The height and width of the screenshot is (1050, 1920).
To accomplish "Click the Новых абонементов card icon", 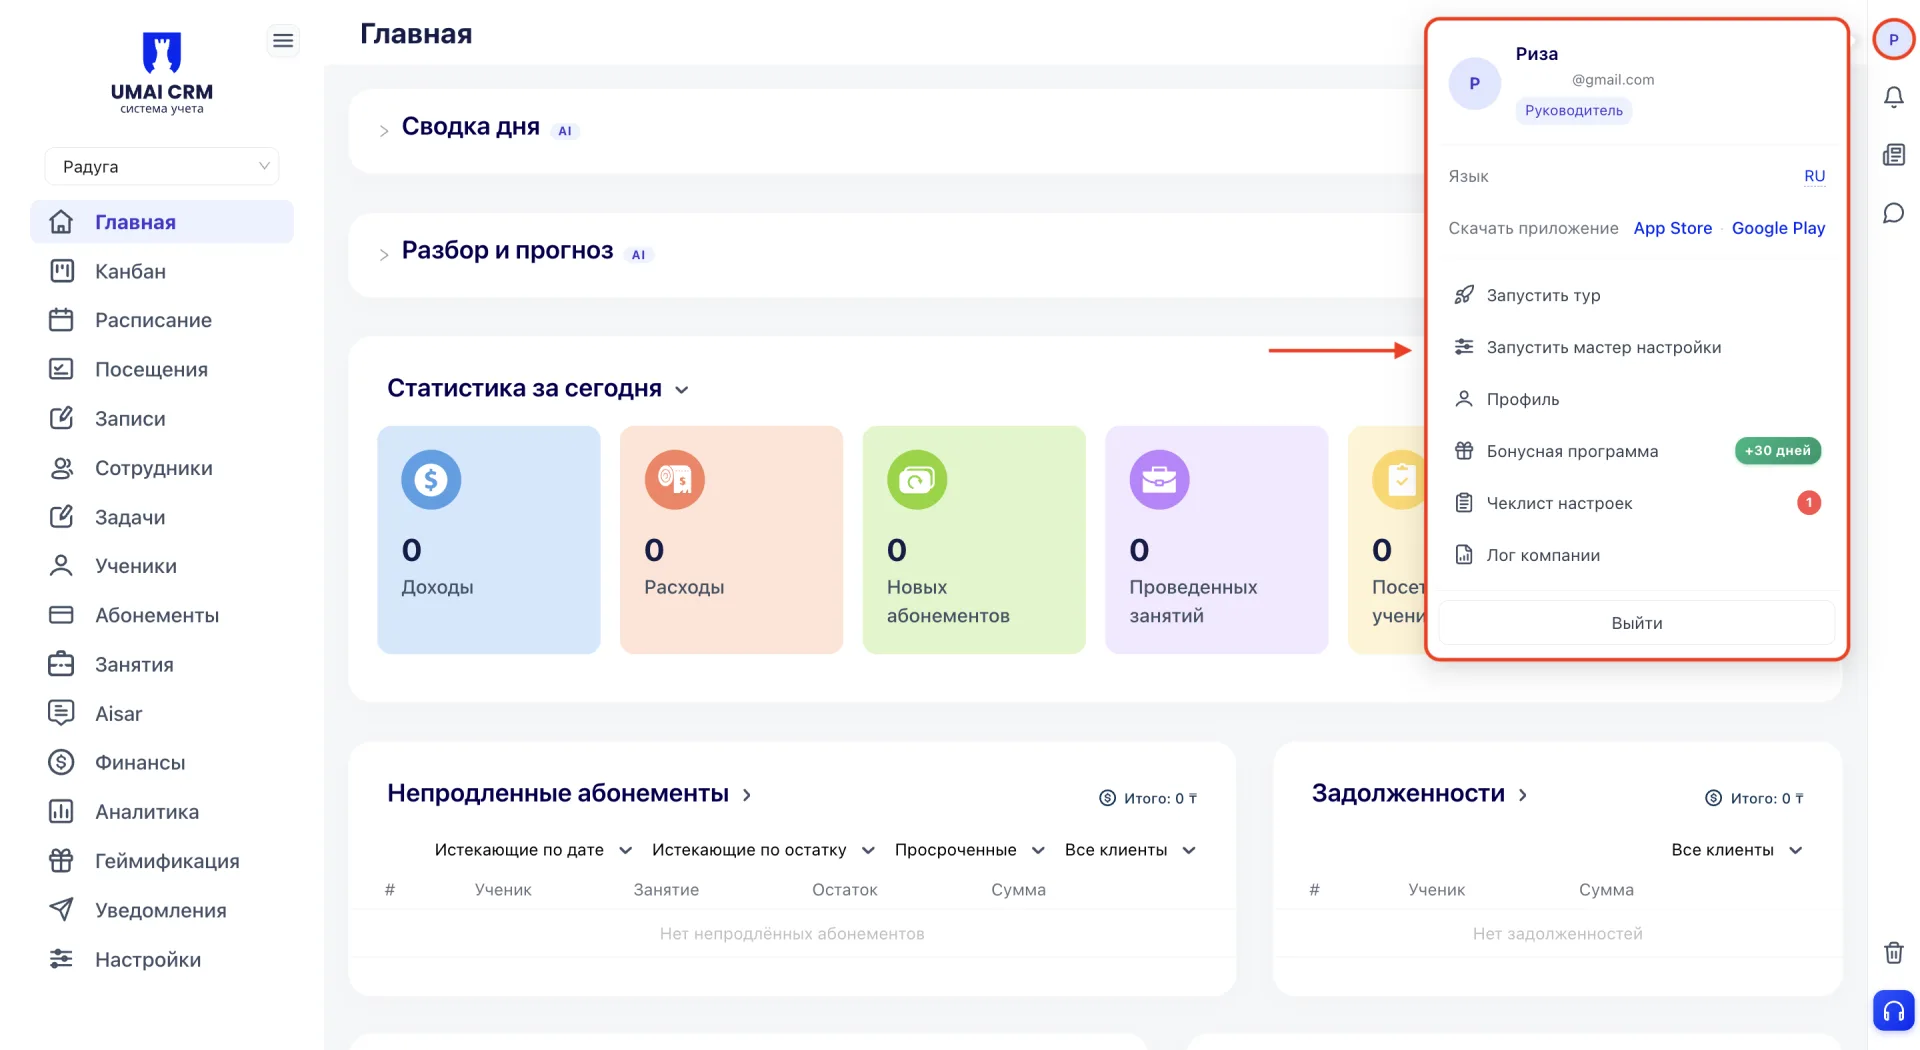I will 917,480.
